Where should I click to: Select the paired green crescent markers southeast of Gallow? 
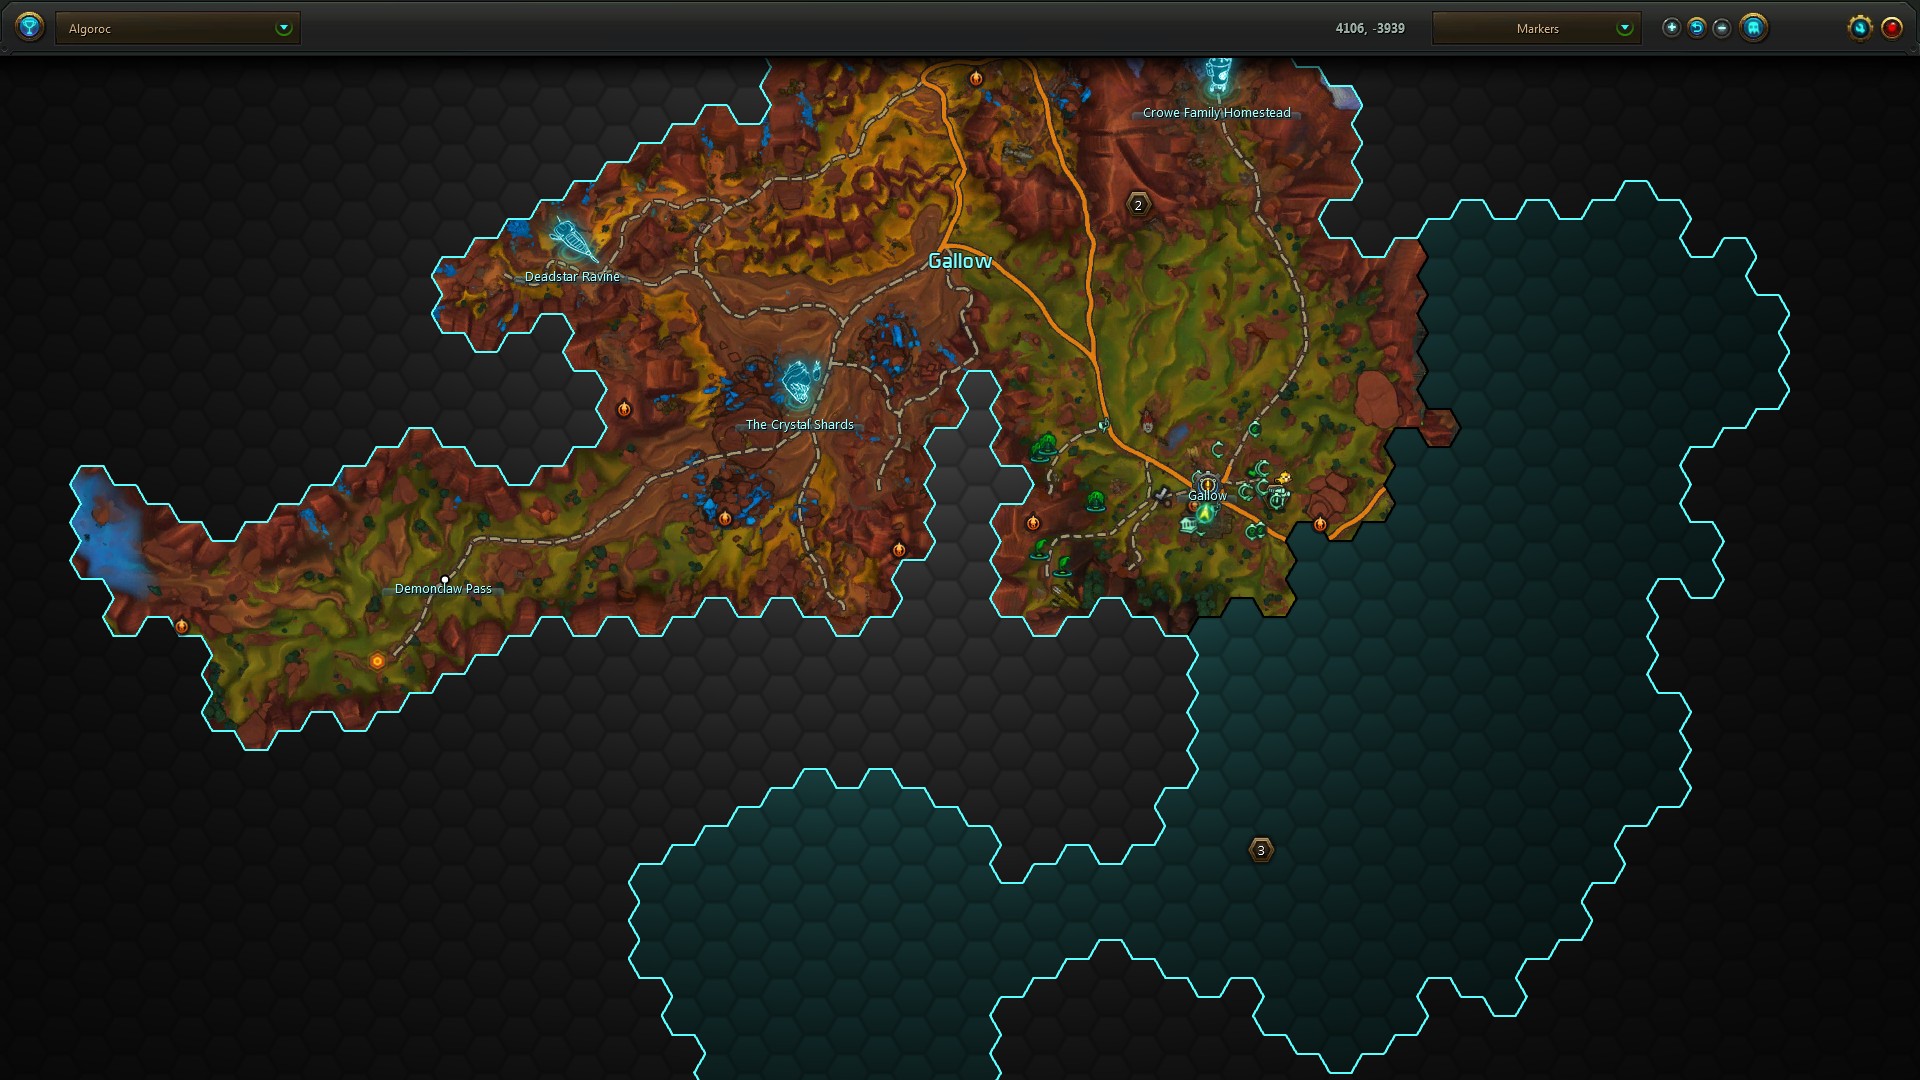click(x=1256, y=531)
